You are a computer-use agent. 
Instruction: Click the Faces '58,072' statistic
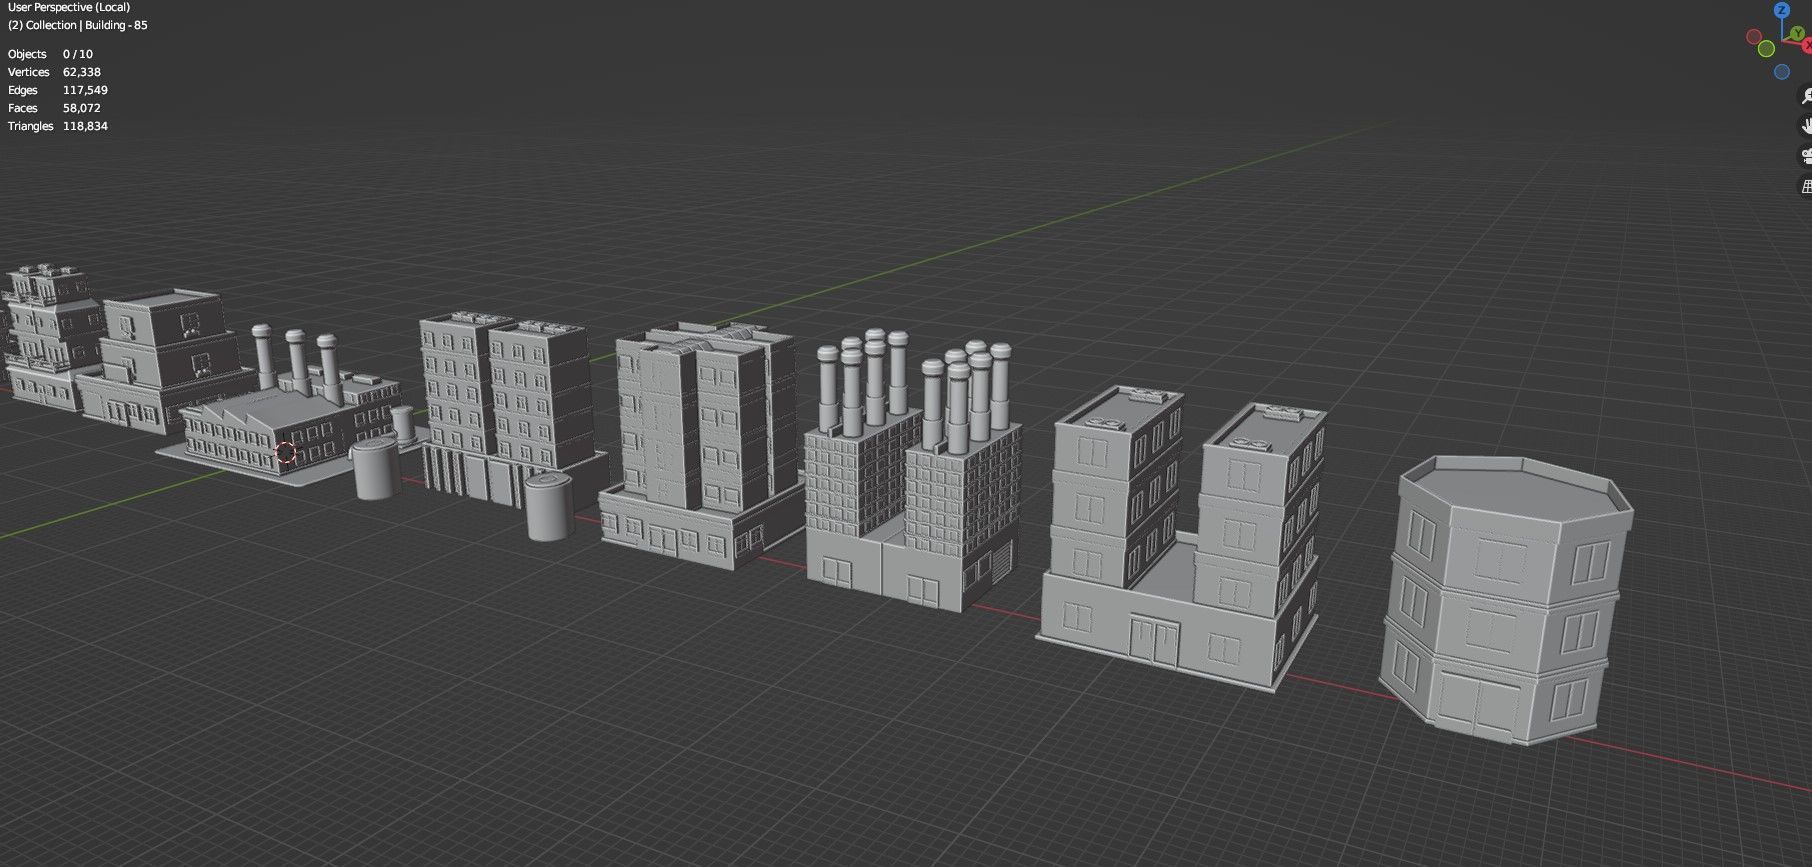tap(82, 108)
